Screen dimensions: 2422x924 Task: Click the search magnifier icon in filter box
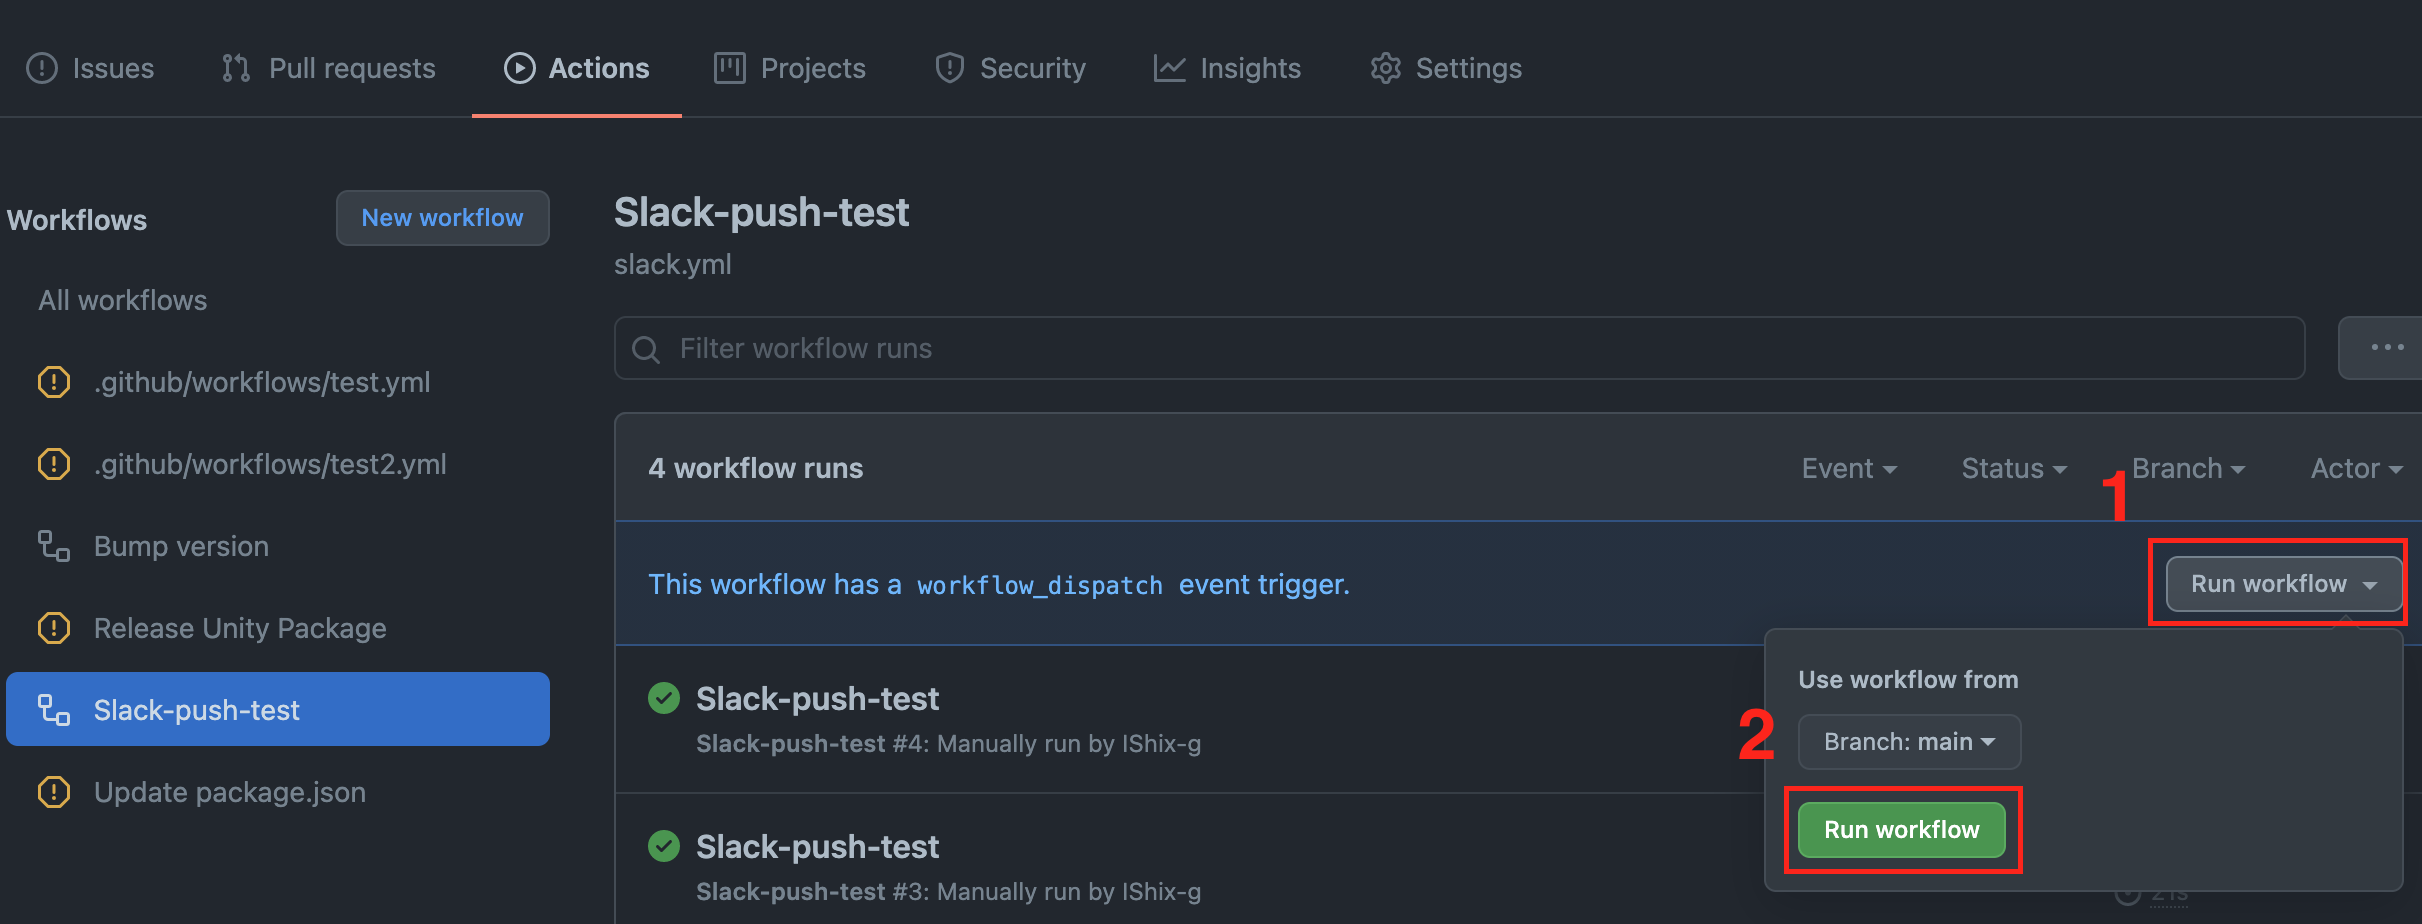tap(646, 349)
